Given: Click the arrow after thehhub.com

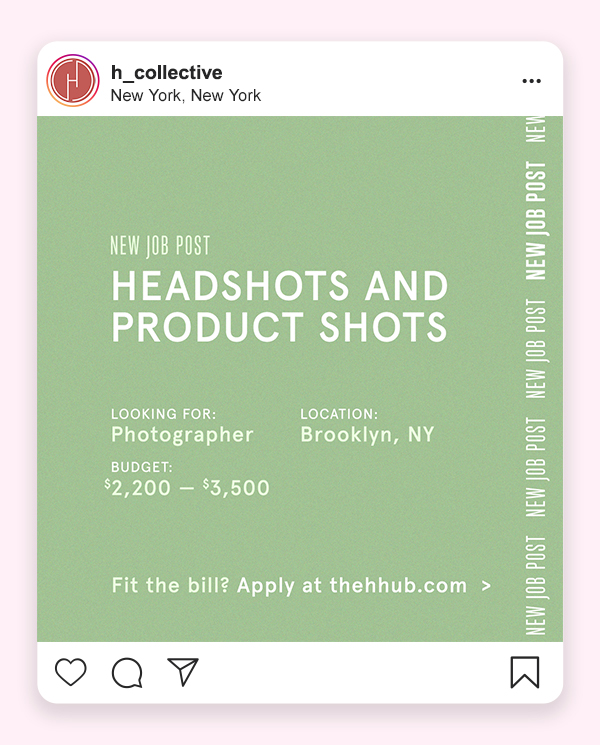Looking at the screenshot, I should point(486,586).
